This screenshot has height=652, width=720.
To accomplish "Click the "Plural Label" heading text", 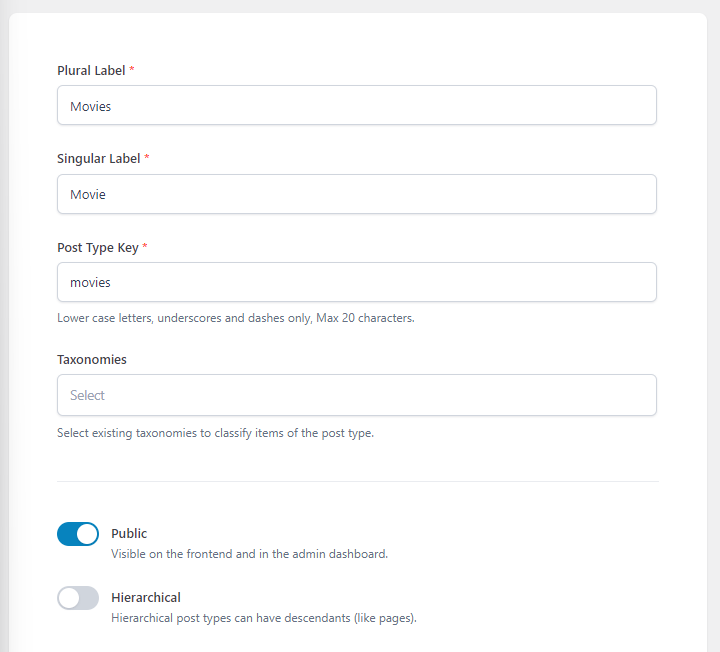I will (x=91, y=71).
